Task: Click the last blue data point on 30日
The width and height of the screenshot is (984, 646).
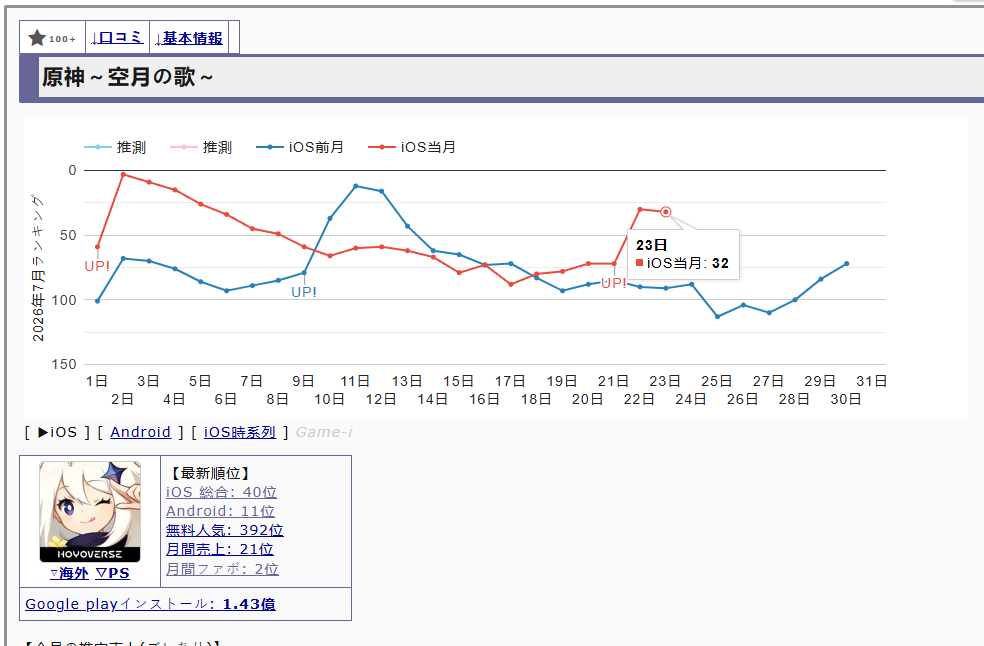Action: [847, 264]
